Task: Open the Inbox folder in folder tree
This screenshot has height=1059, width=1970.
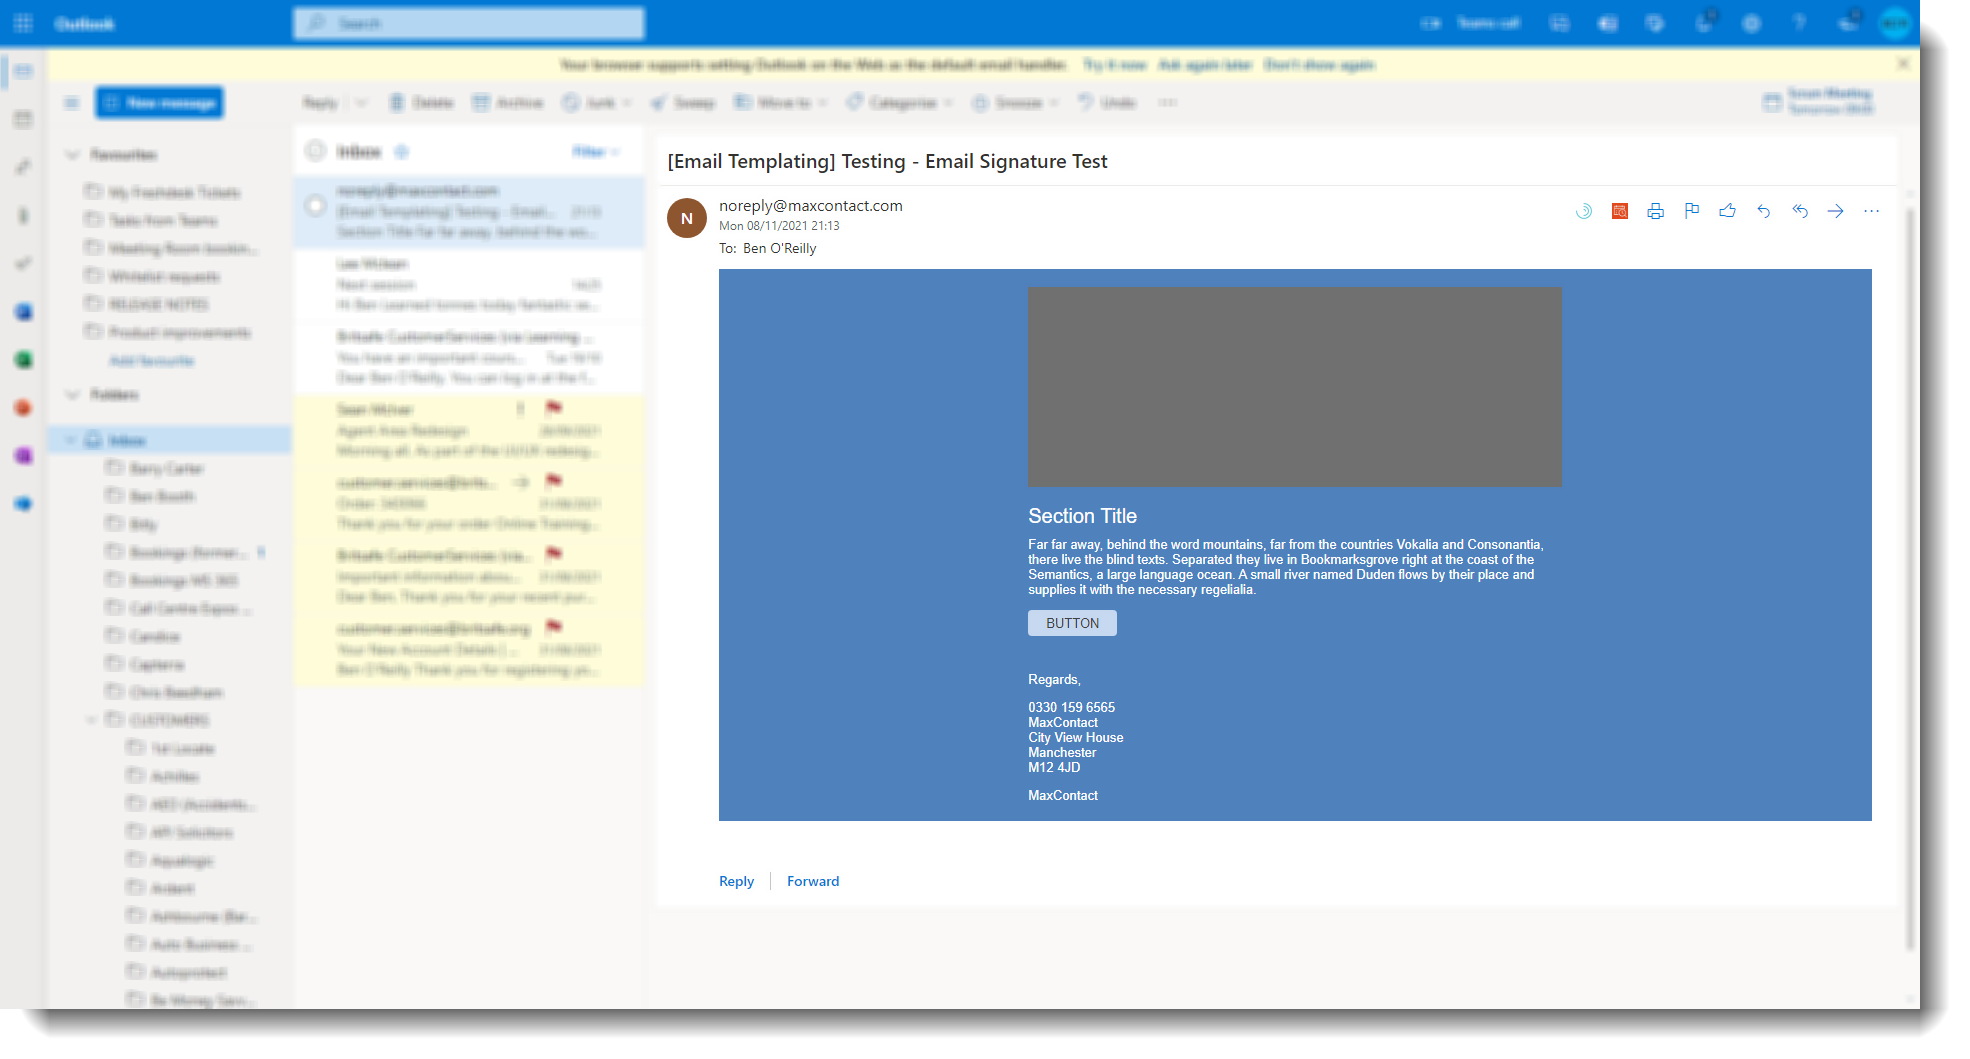Action: tap(170, 440)
